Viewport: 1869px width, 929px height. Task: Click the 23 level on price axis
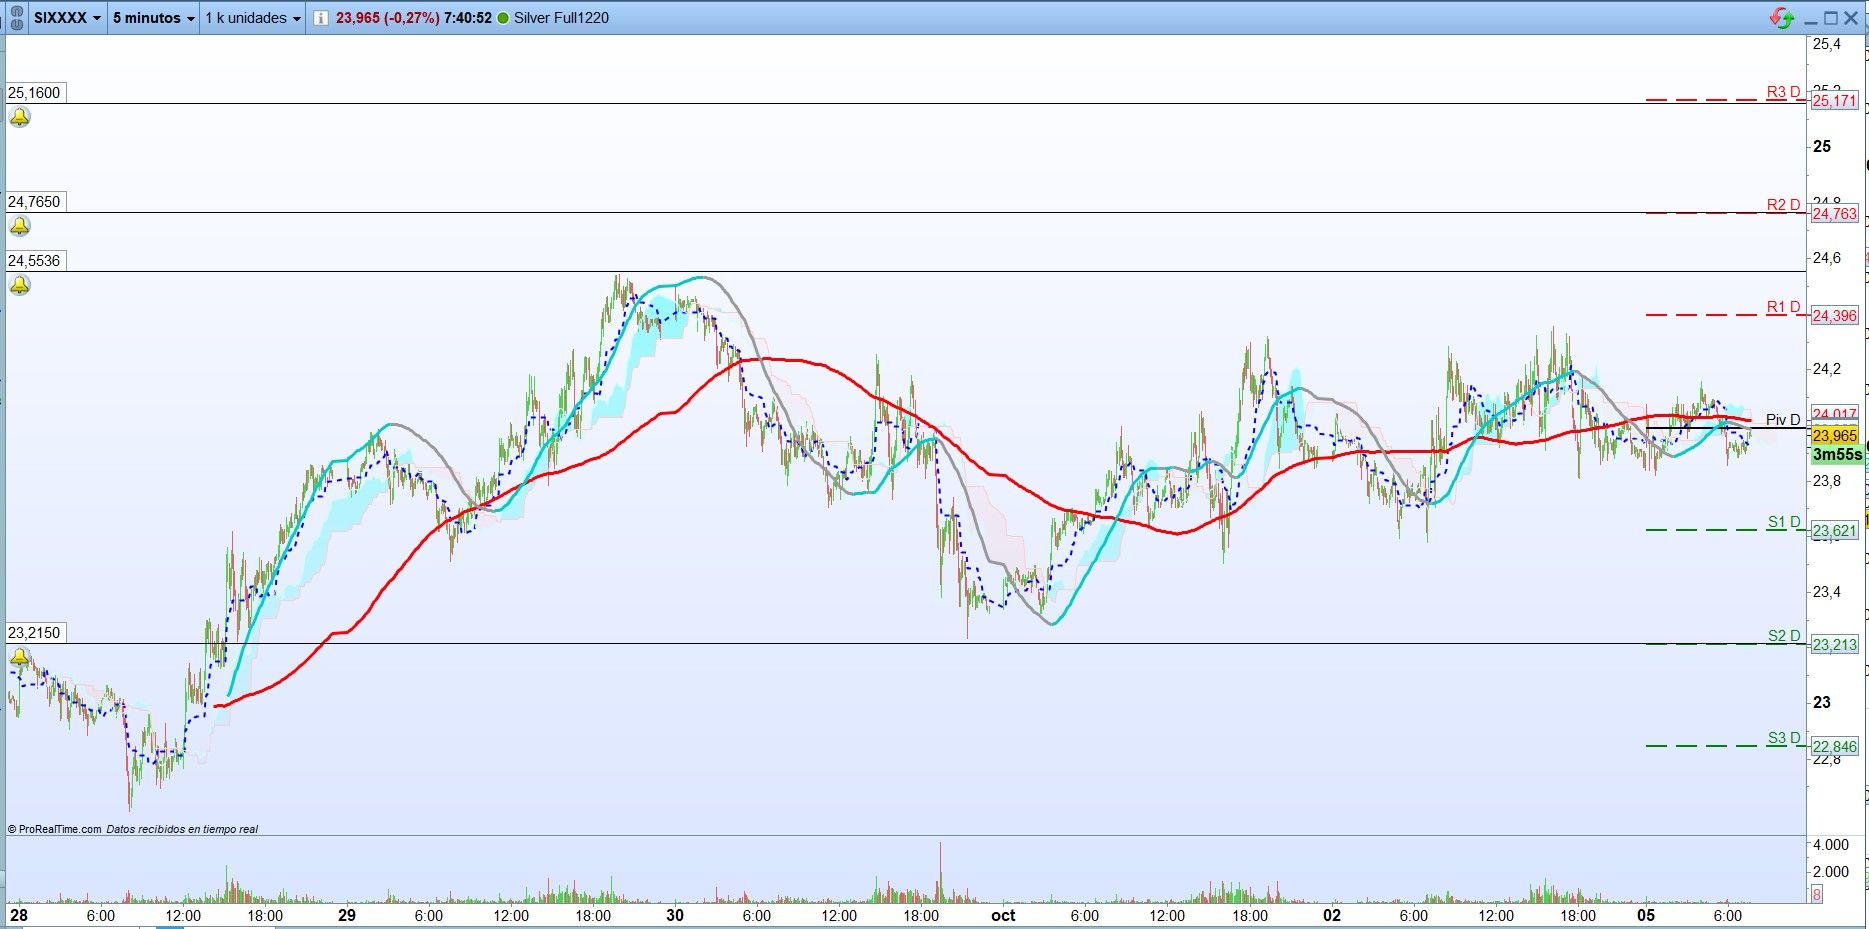[x=1822, y=702]
